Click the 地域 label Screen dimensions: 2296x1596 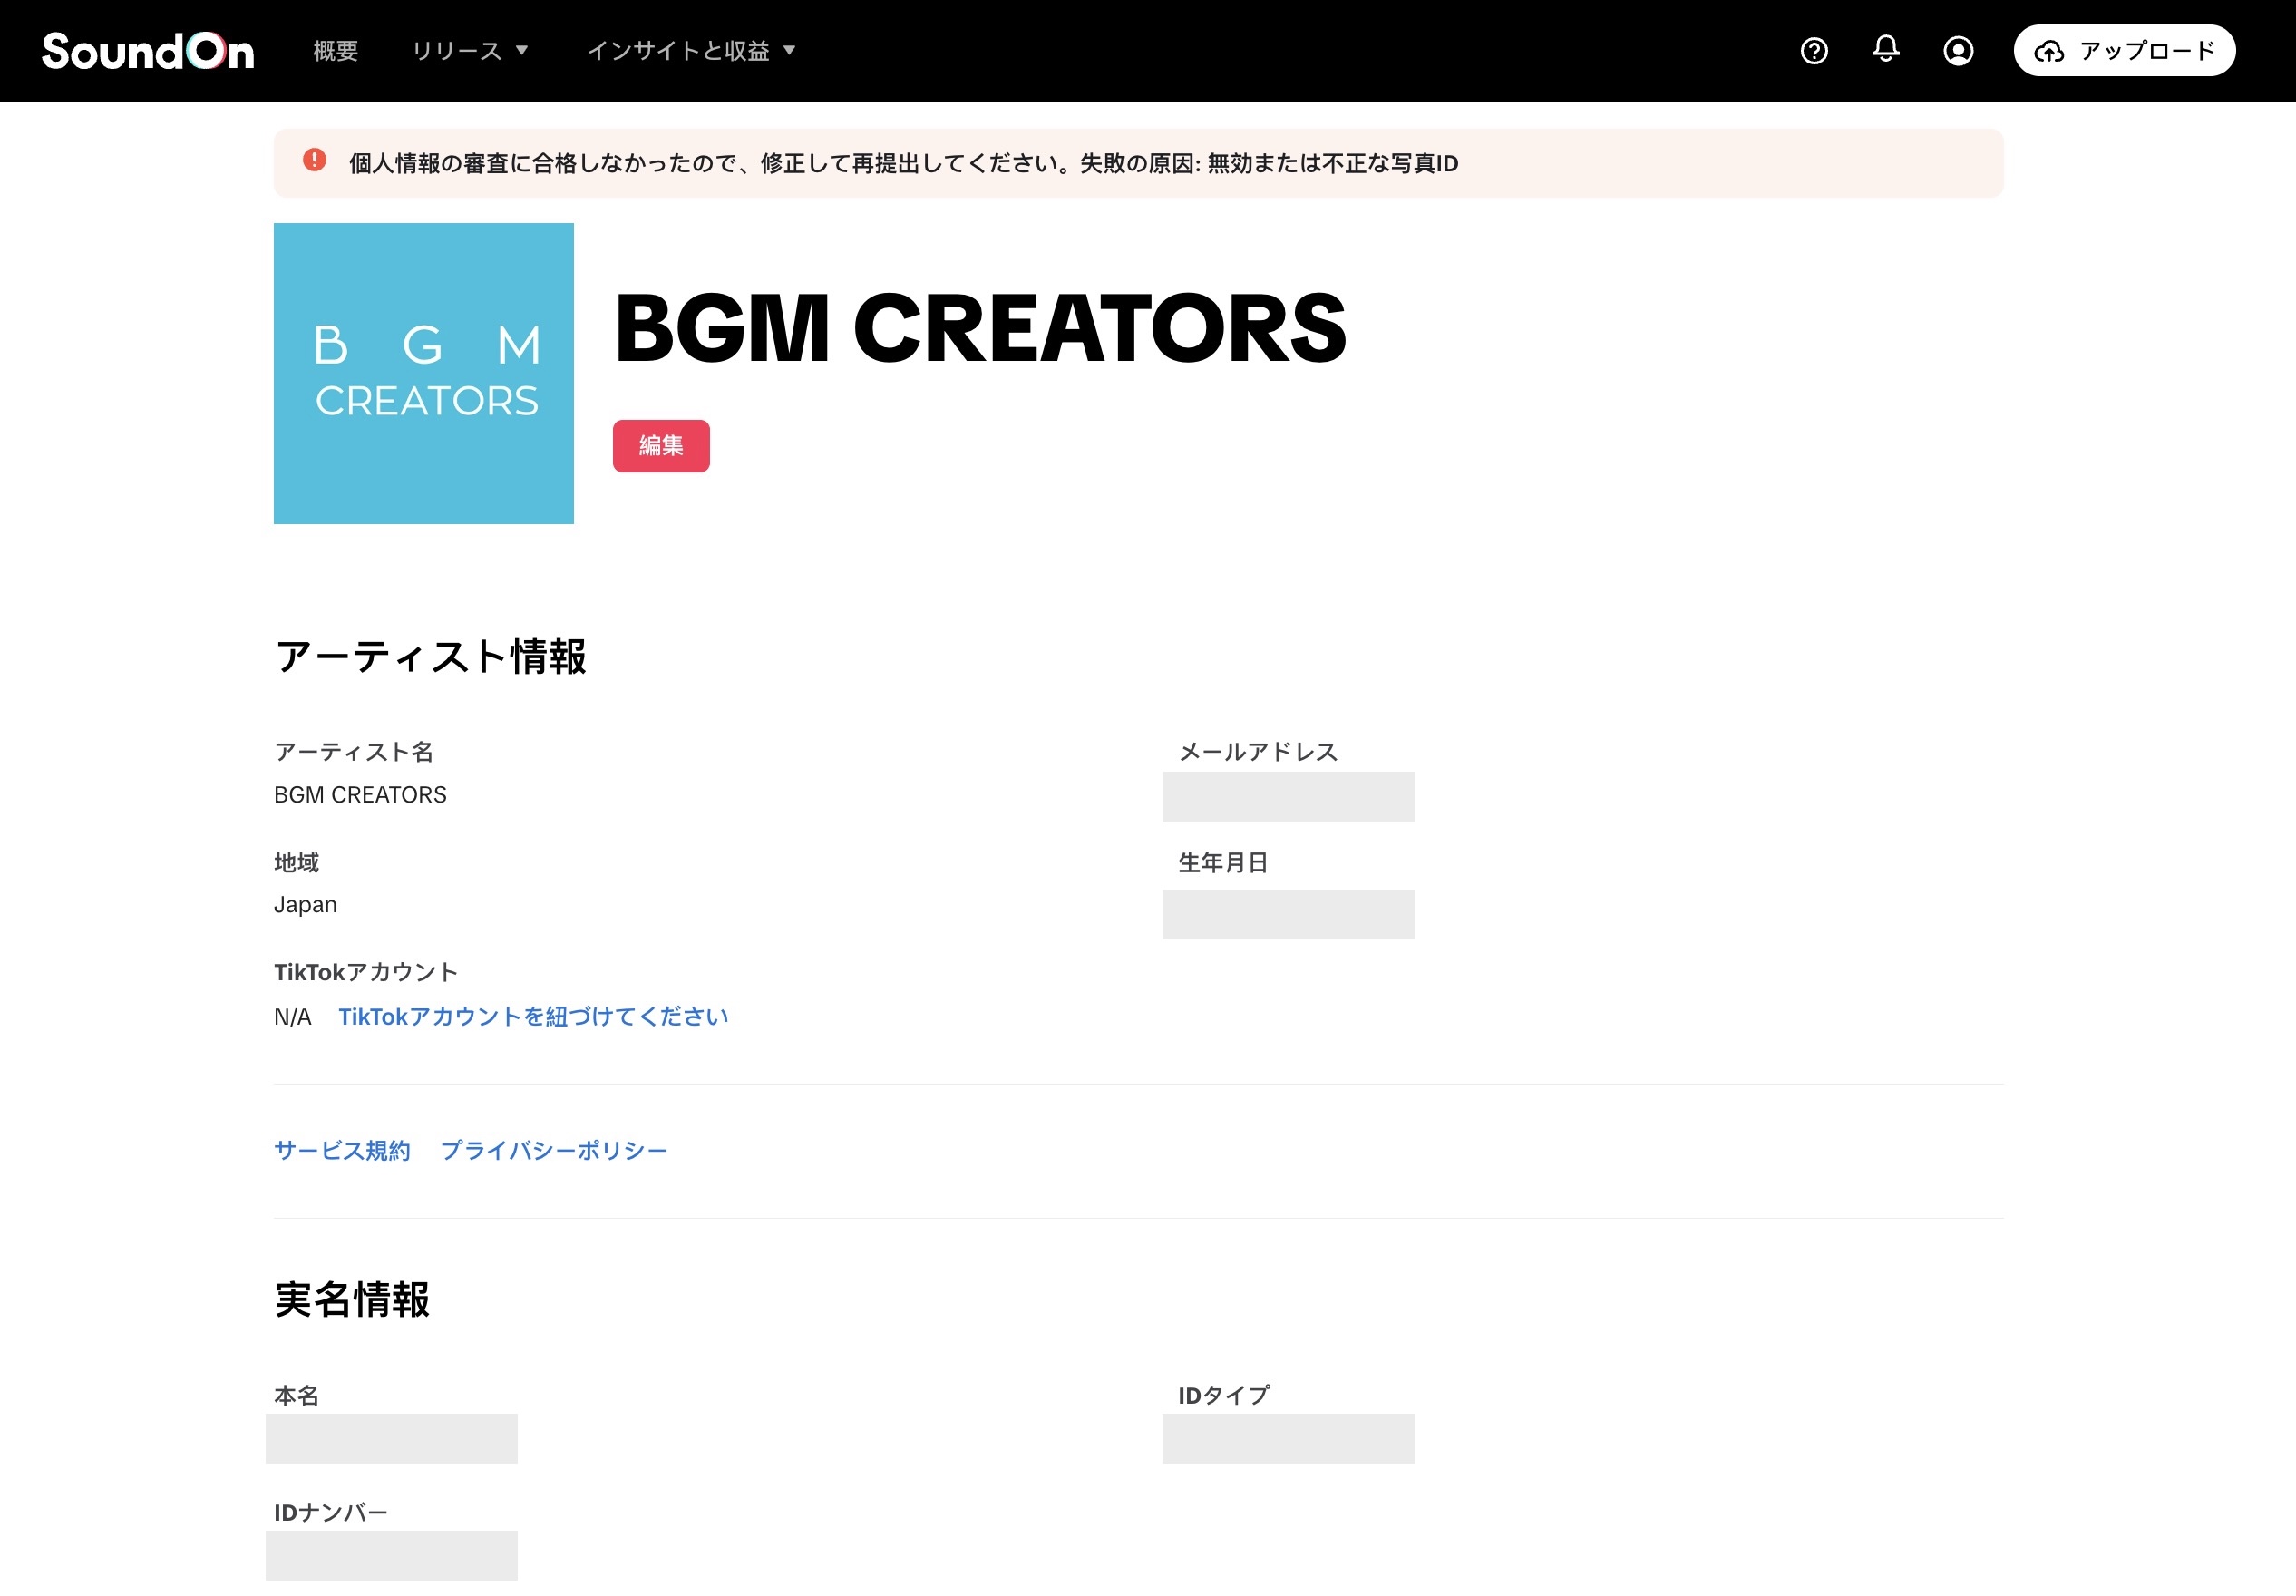tap(297, 862)
